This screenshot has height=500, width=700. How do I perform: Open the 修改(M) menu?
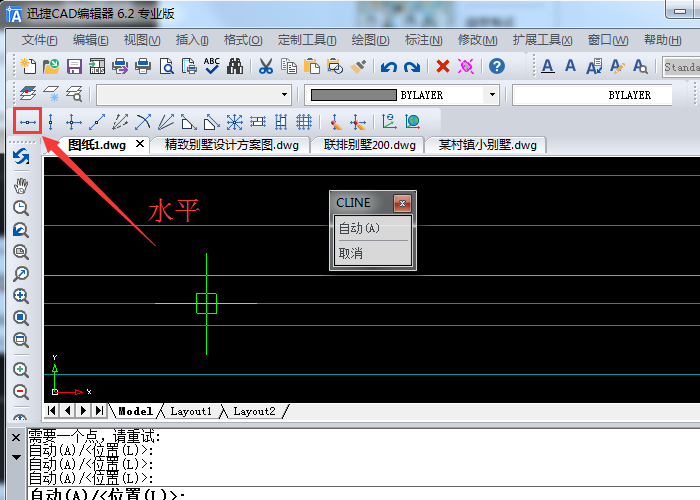coord(478,40)
